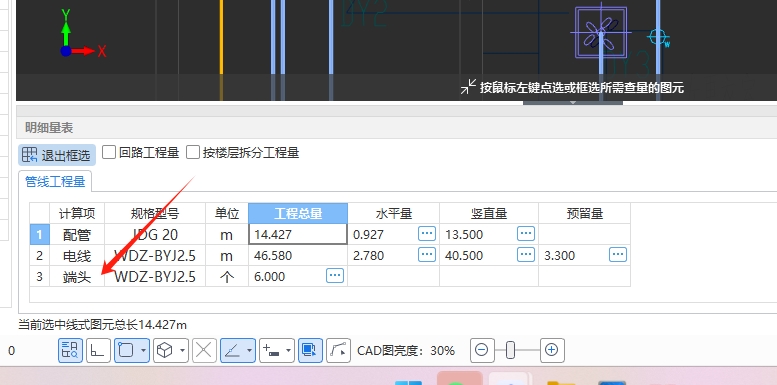777x385 pixels.
Task: Select the 预留量 column header
Action: click(584, 213)
